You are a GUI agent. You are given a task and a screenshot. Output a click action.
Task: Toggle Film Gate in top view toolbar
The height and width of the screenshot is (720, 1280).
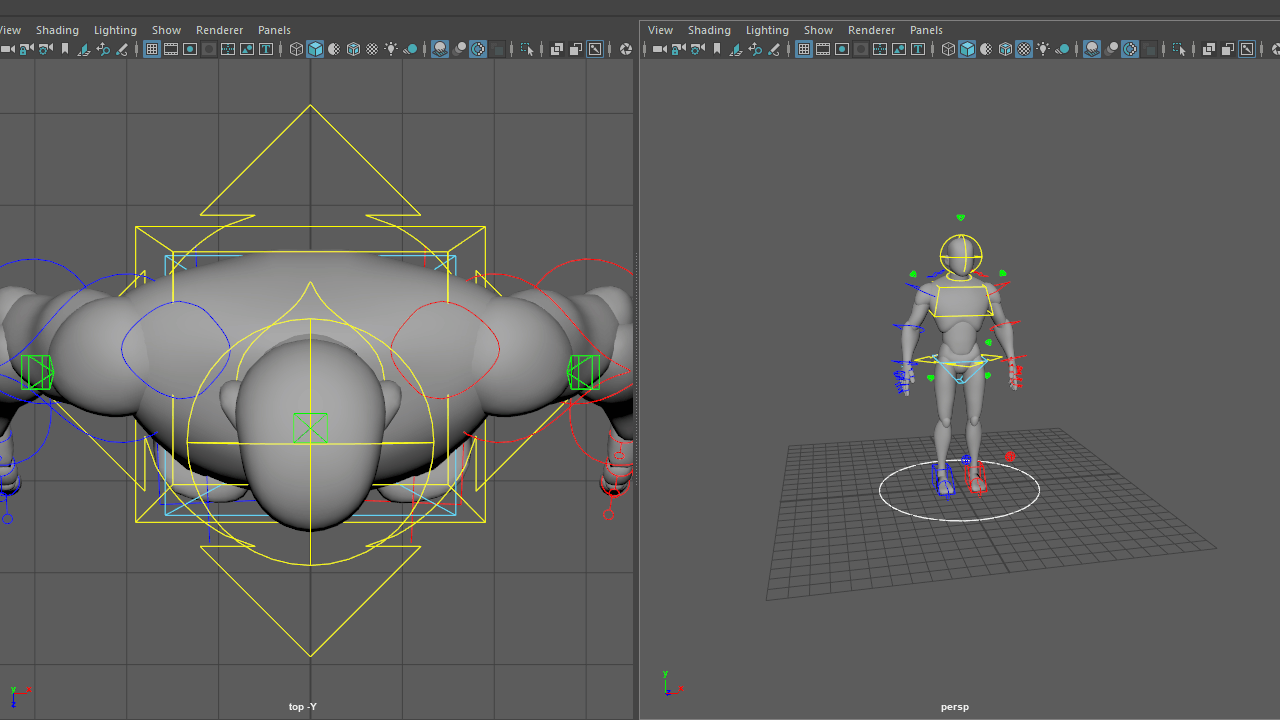click(171, 49)
